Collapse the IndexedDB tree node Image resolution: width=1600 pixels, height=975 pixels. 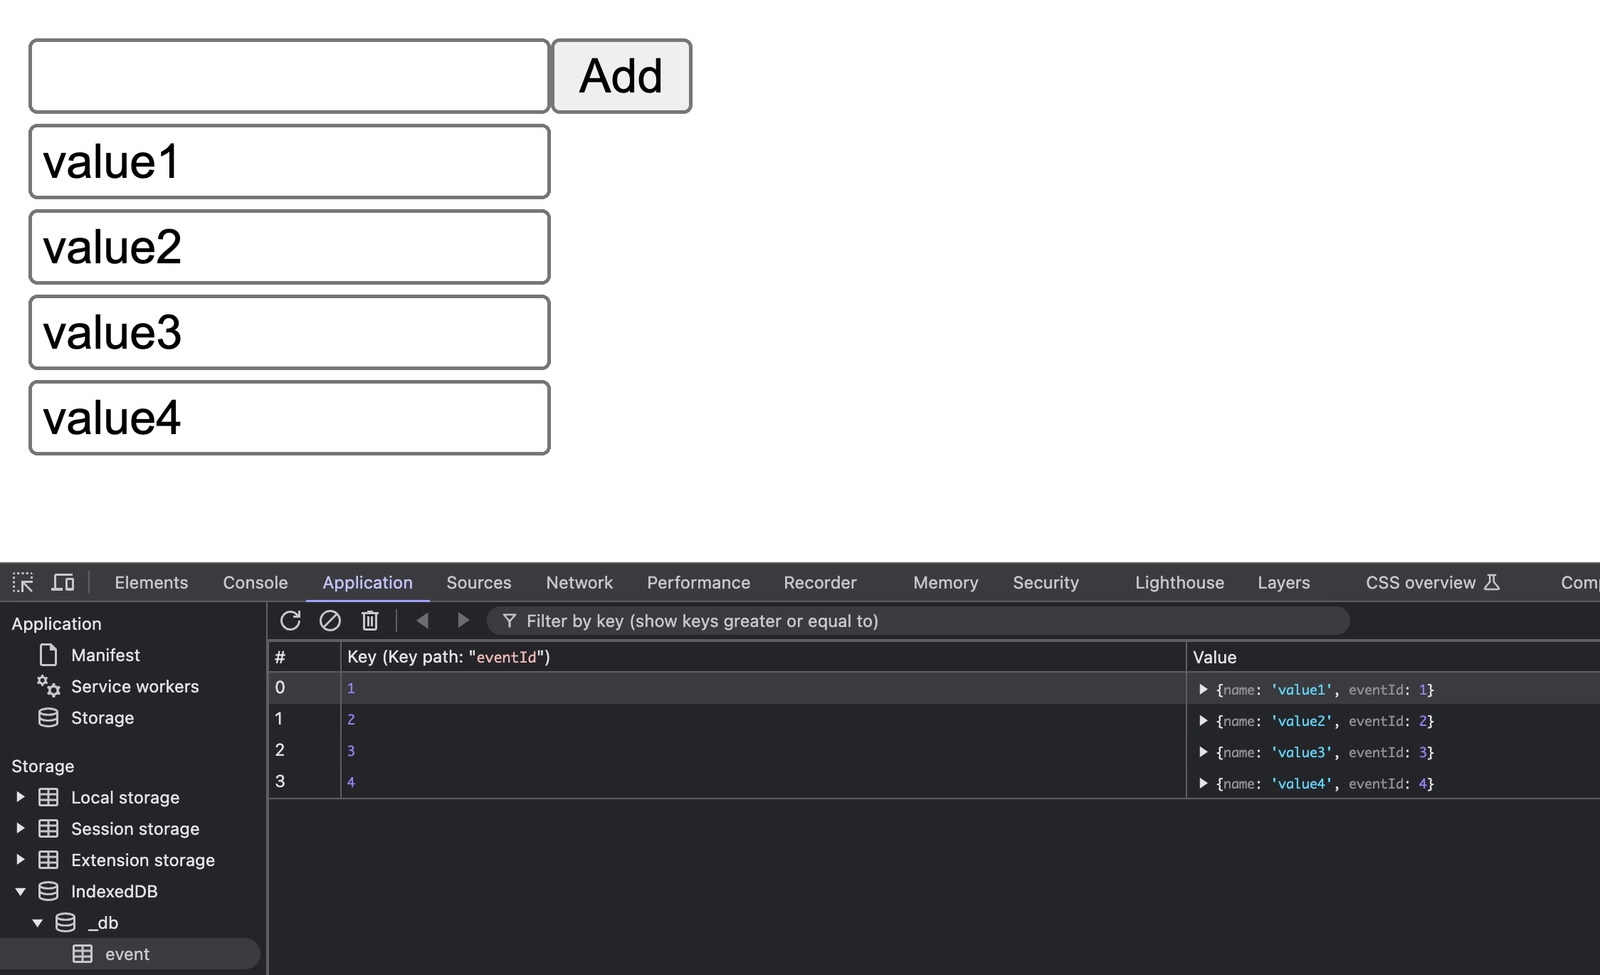[20, 891]
